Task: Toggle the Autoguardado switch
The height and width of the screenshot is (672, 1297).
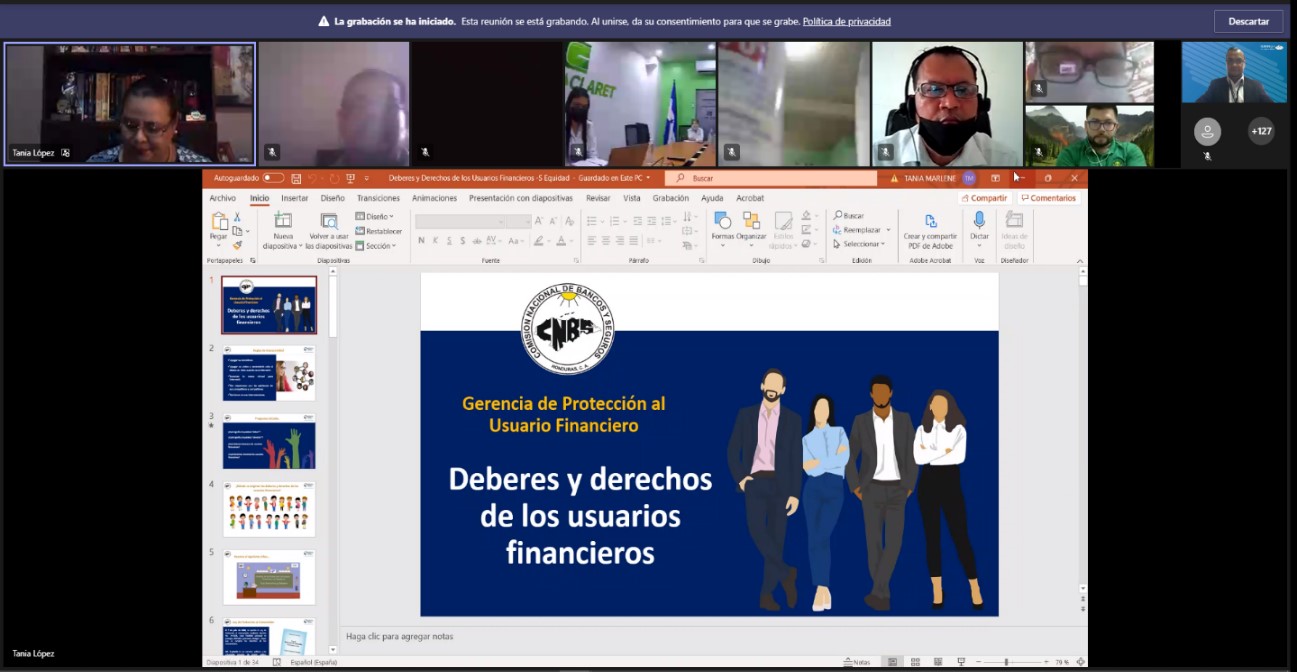Action: [273, 178]
